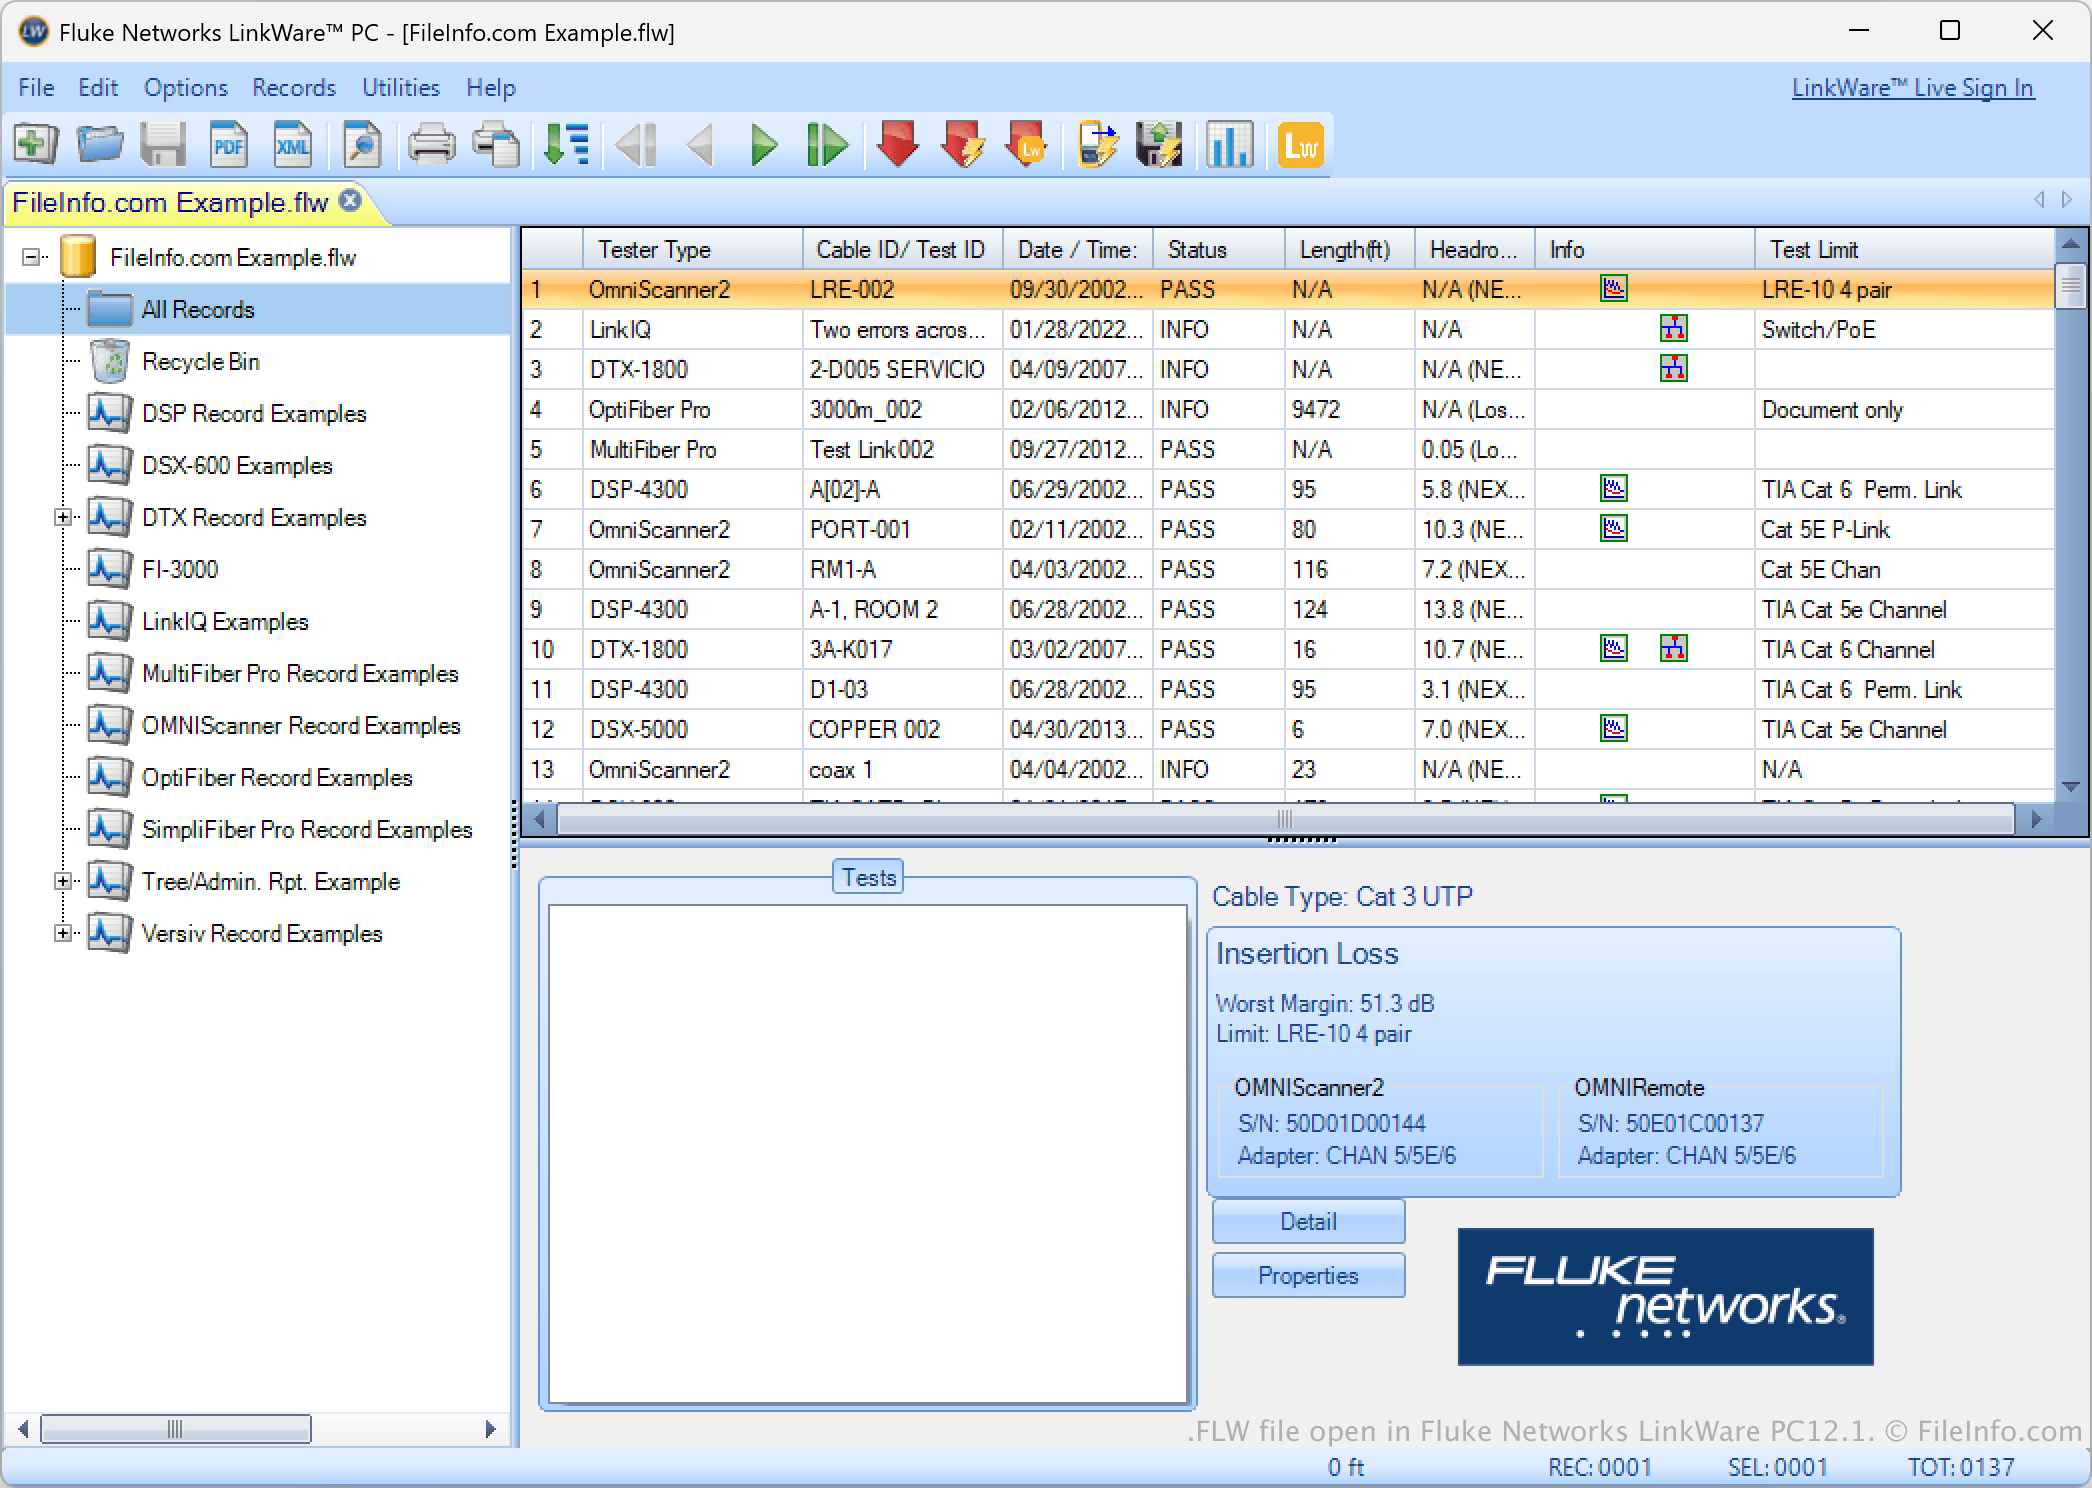The width and height of the screenshot is (2092, 1488).
Task: Click the network icon in the LinkIQ row
Action: pos(1673,329)
